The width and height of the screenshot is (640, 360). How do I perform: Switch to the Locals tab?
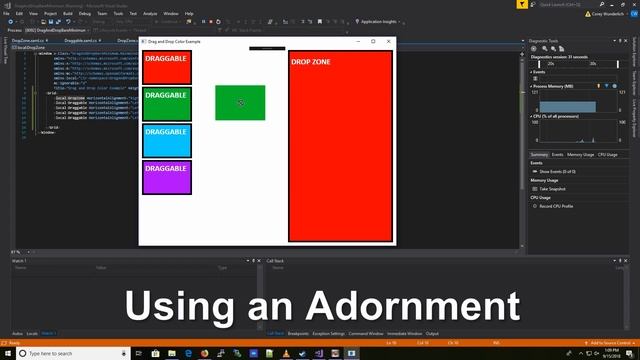coord(32,333)
